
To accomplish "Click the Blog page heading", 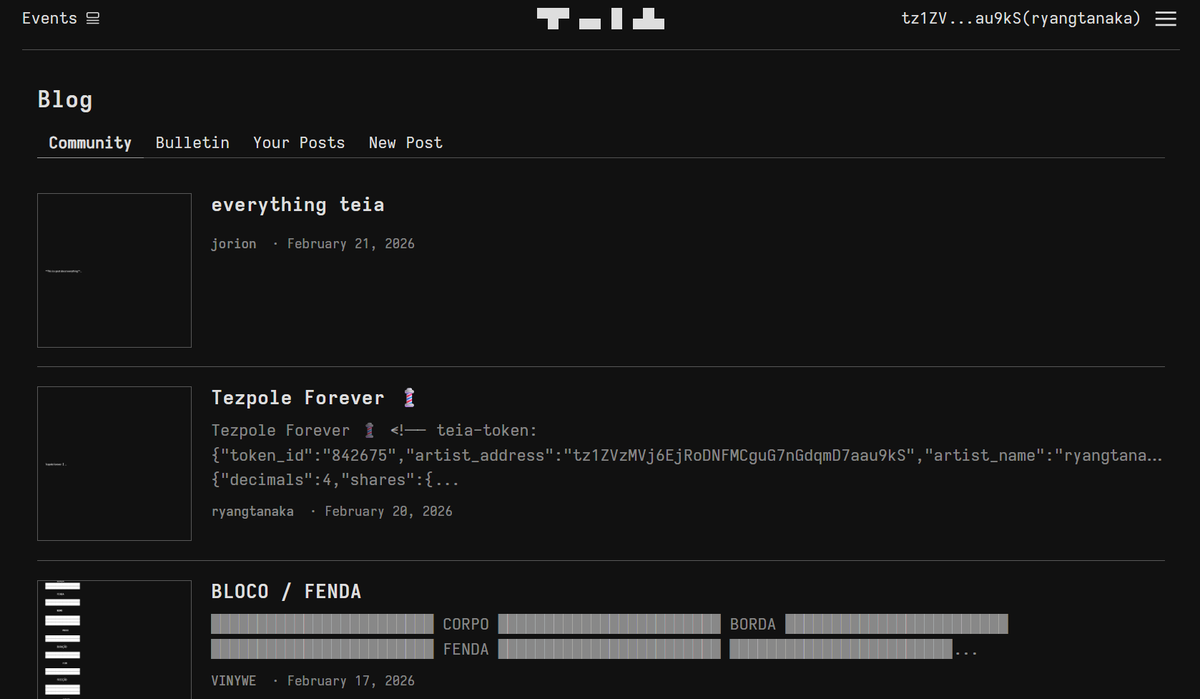I will coord(65,100).
